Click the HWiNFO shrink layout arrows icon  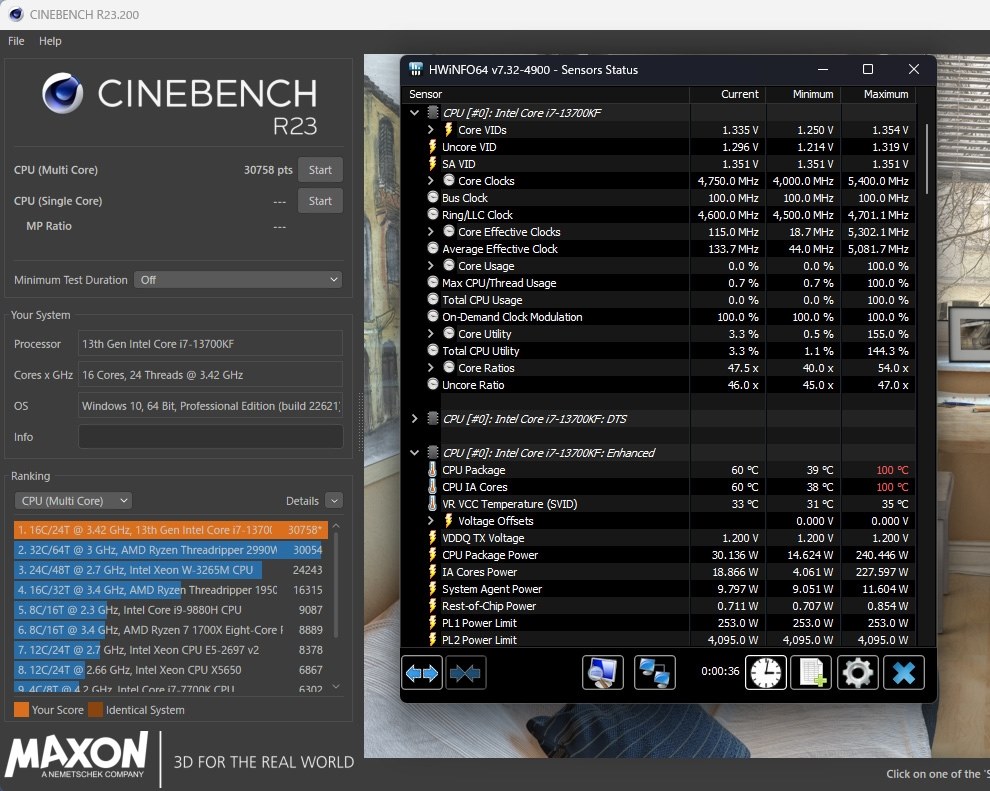click(x=465, y=673)
